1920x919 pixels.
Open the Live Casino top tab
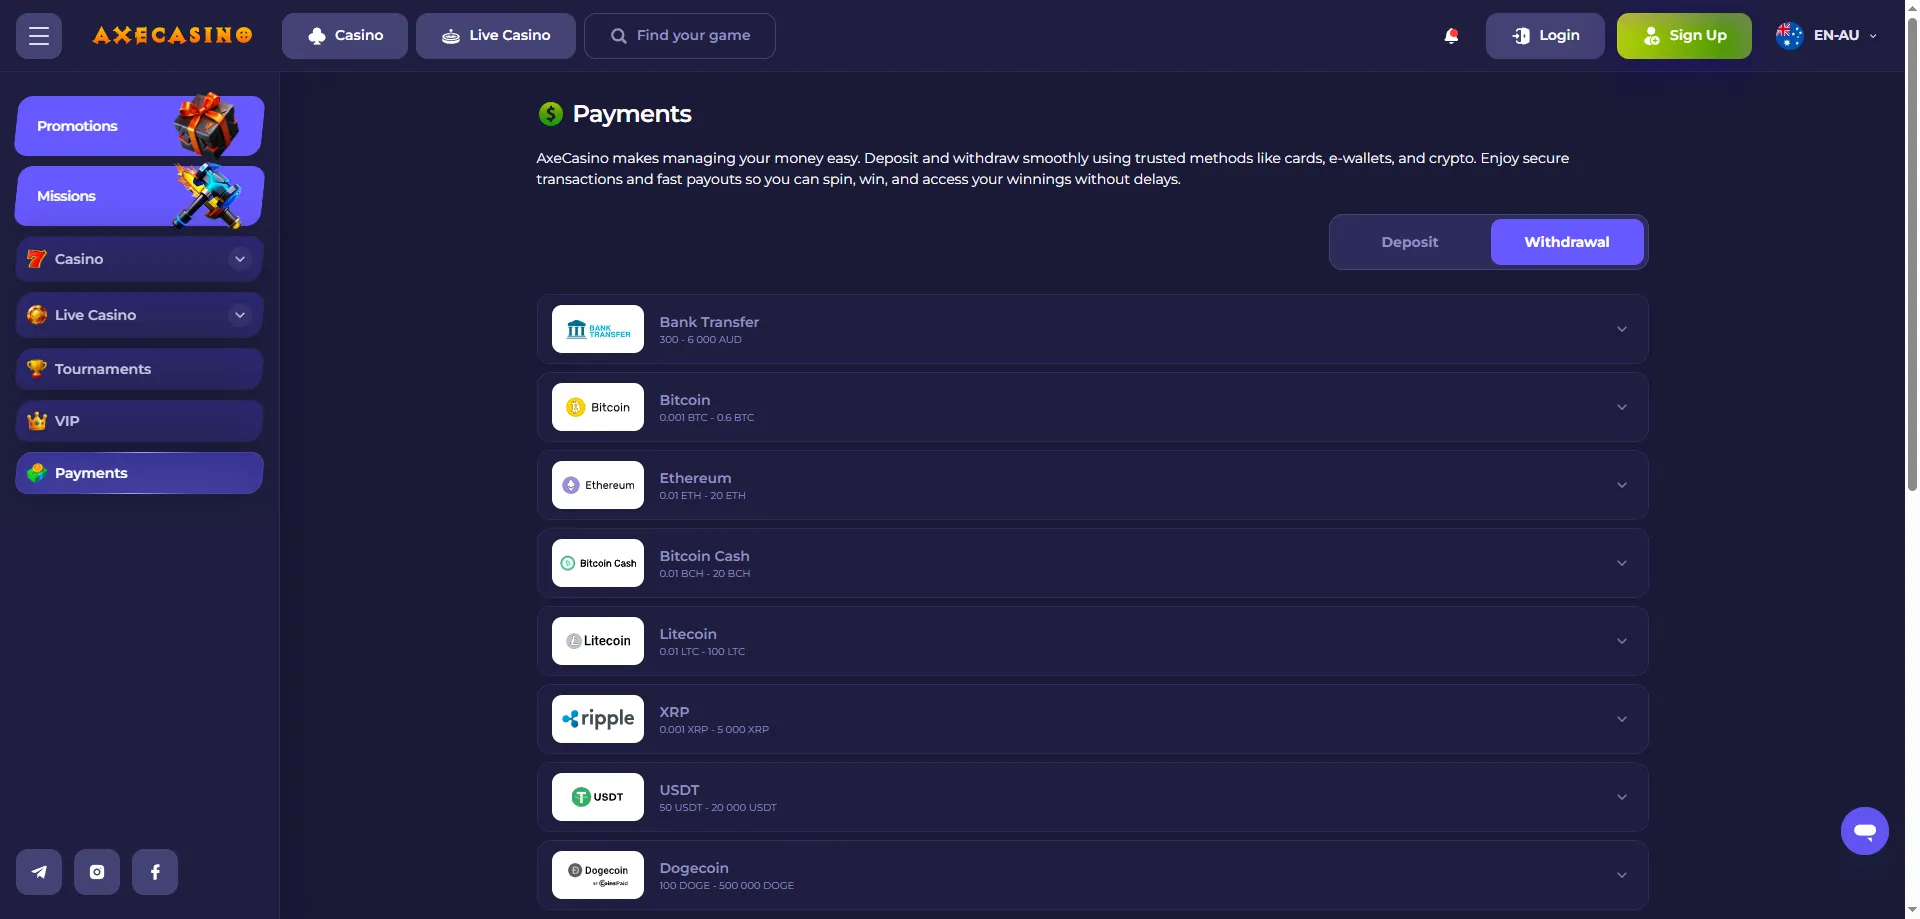pyautogui.click(x=496, y=36)
